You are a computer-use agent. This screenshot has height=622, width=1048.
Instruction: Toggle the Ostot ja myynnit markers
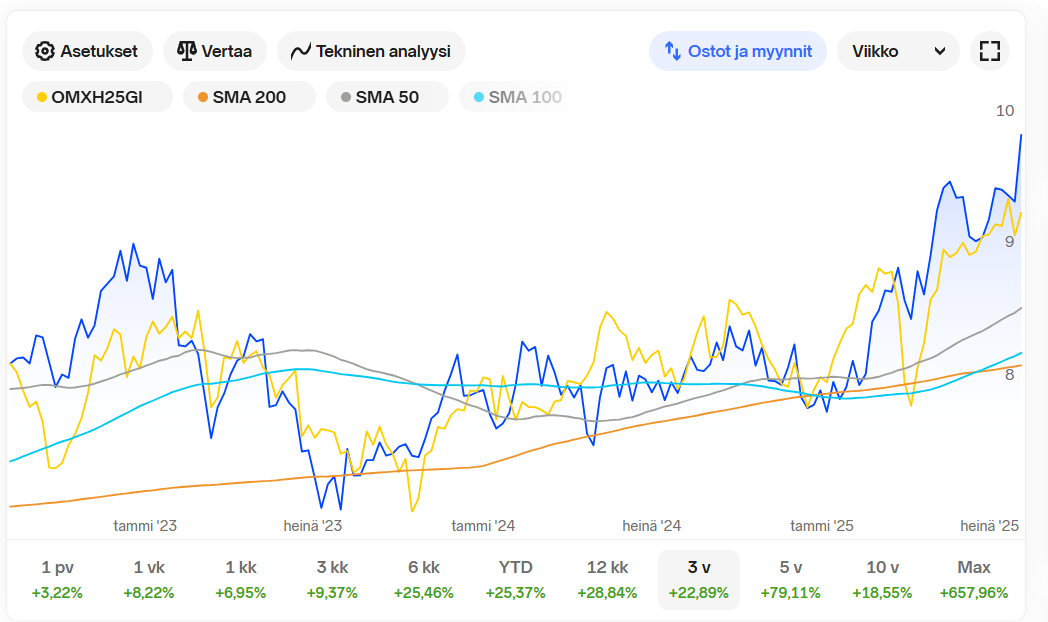738,51
